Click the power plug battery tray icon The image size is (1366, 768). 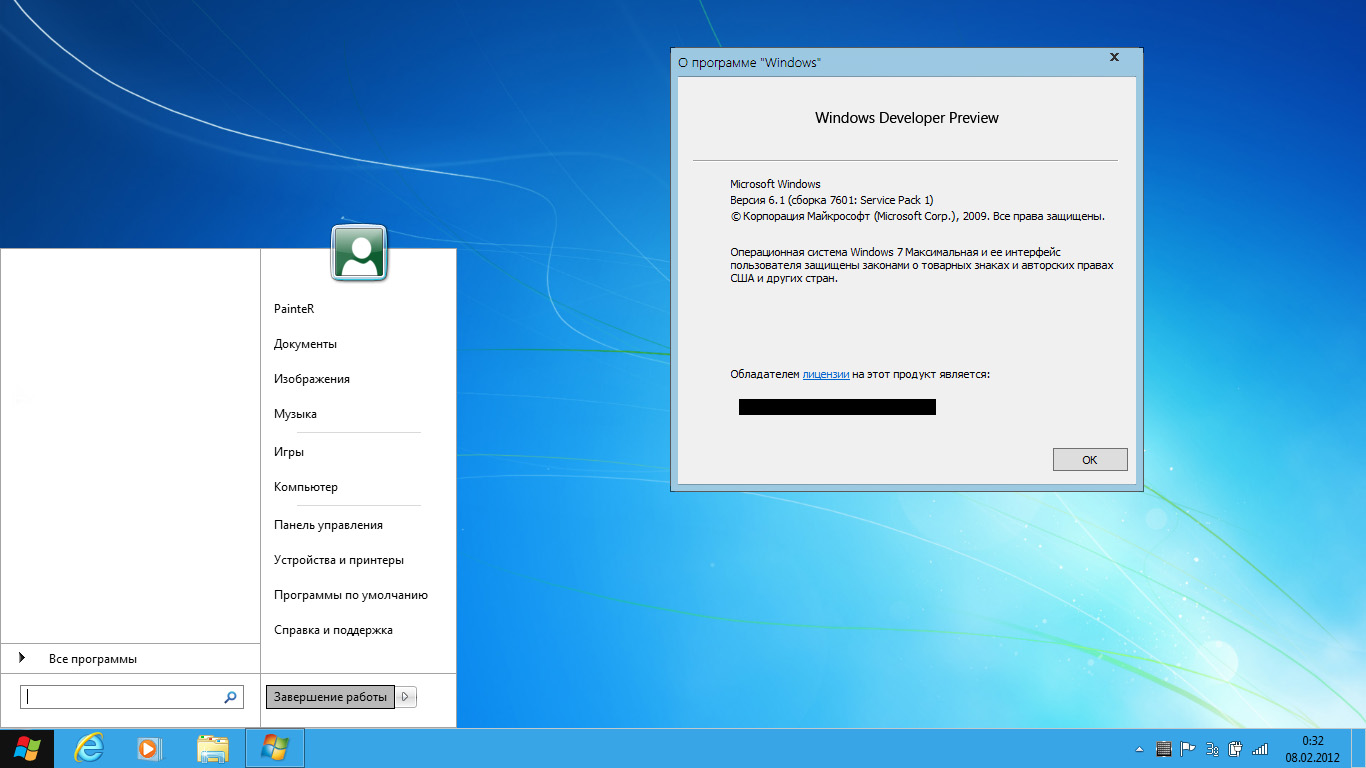point(1236,748)
